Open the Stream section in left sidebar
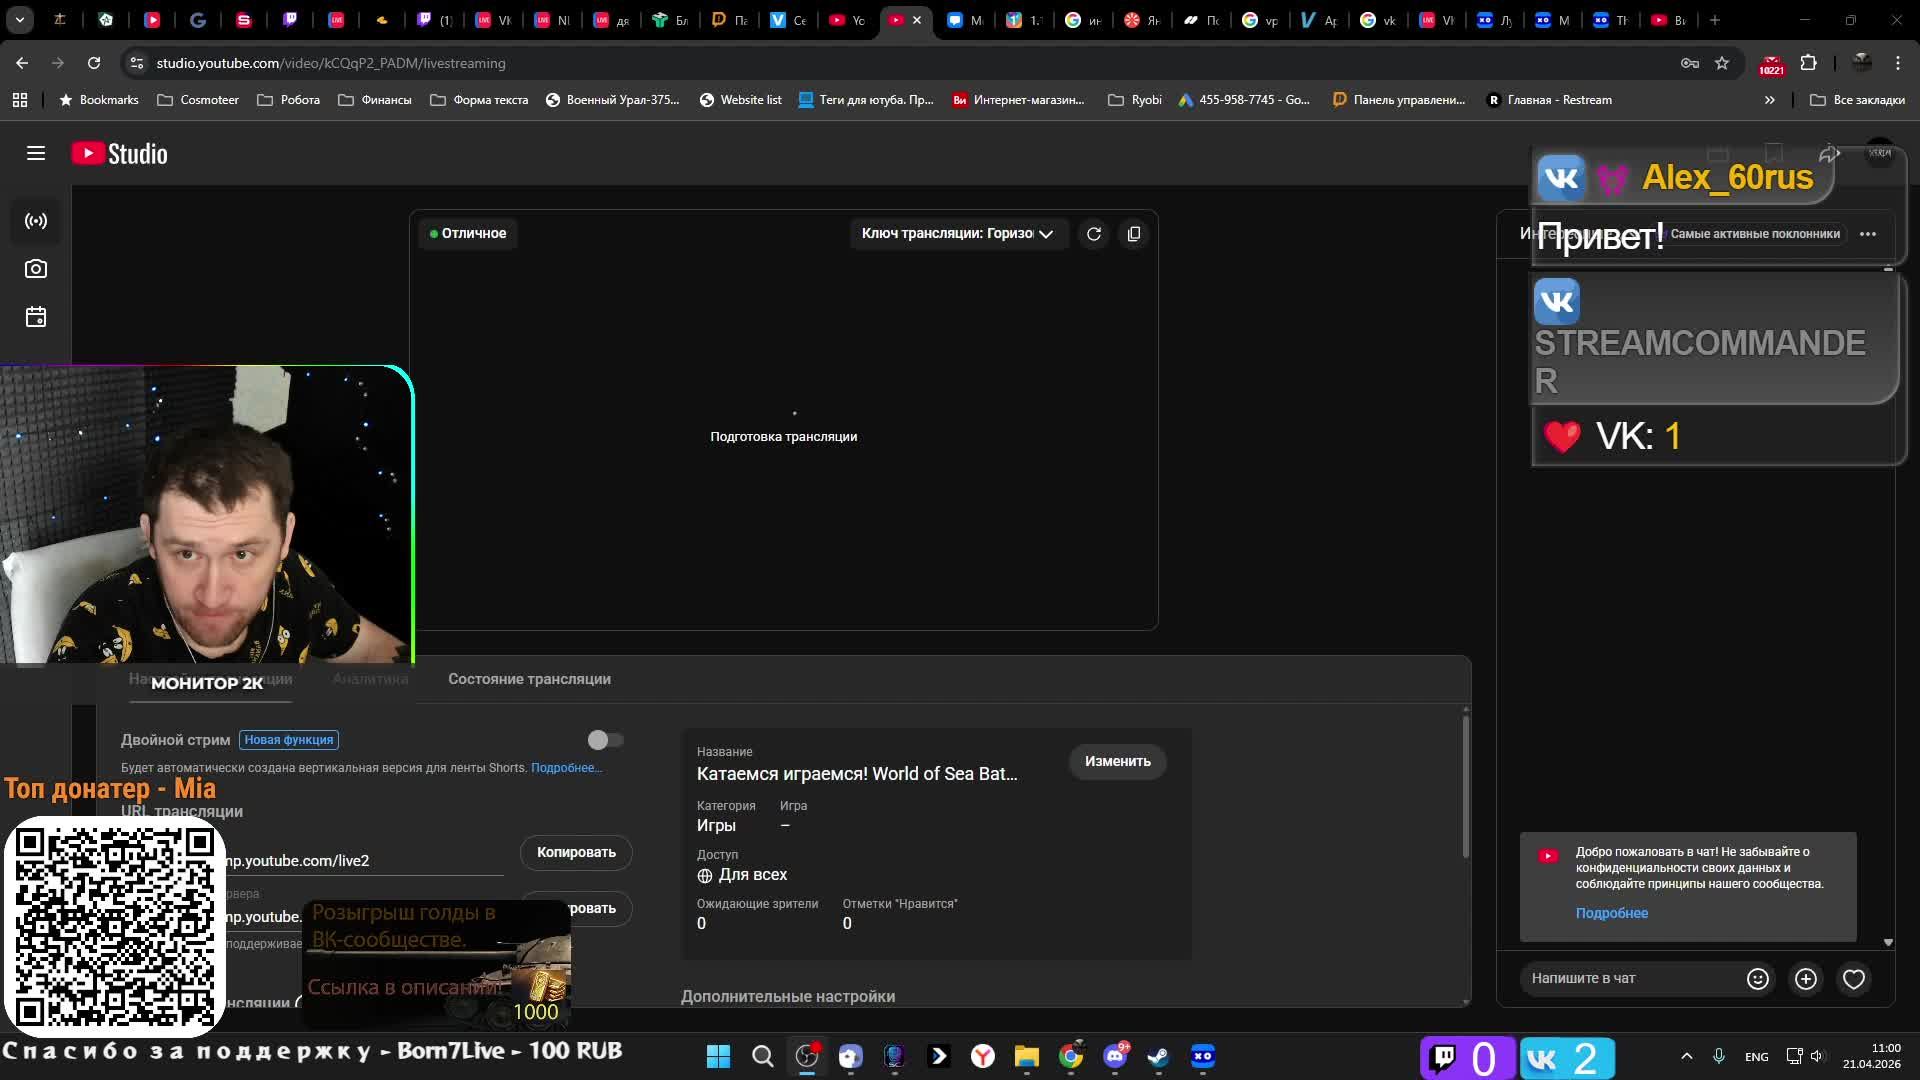1920x1080 pixels. point(36,221)
